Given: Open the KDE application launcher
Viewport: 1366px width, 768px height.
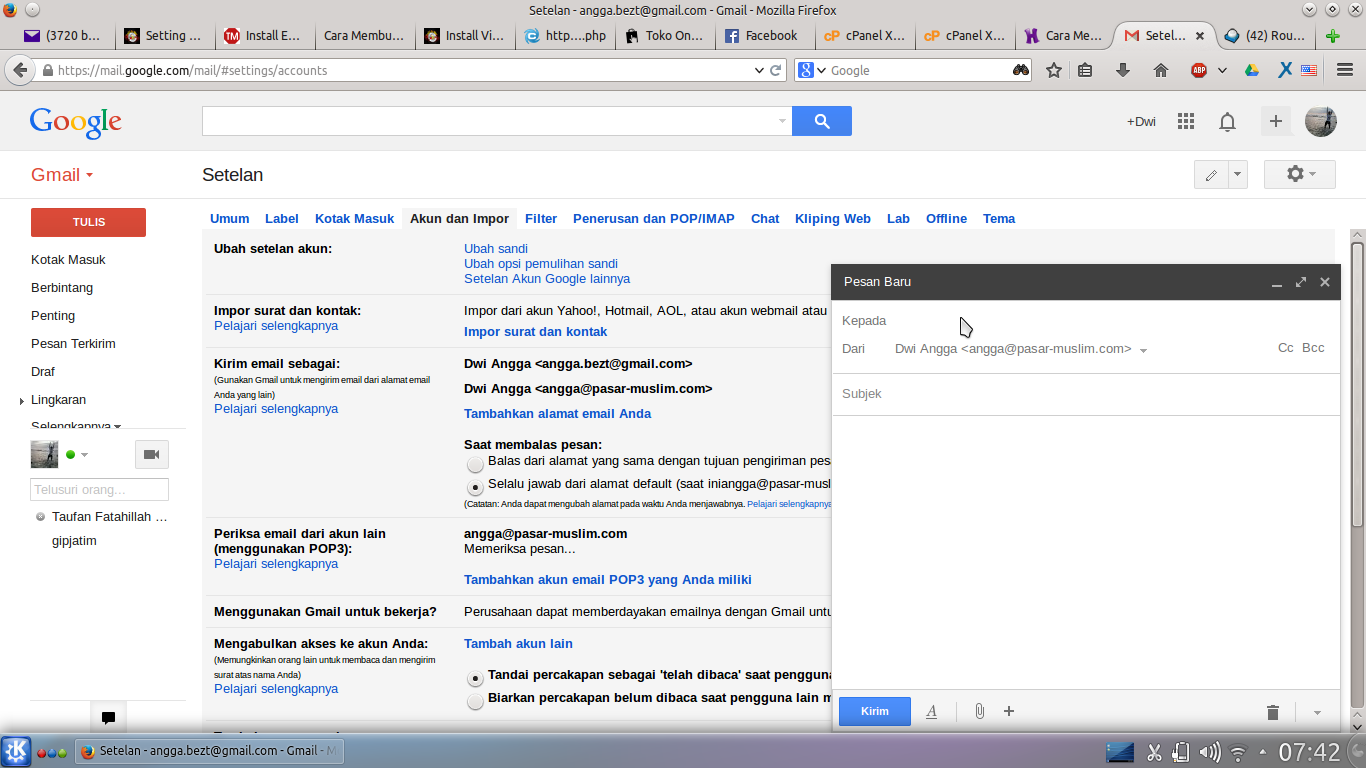Looking at the screenshot, I should point(15,751).
